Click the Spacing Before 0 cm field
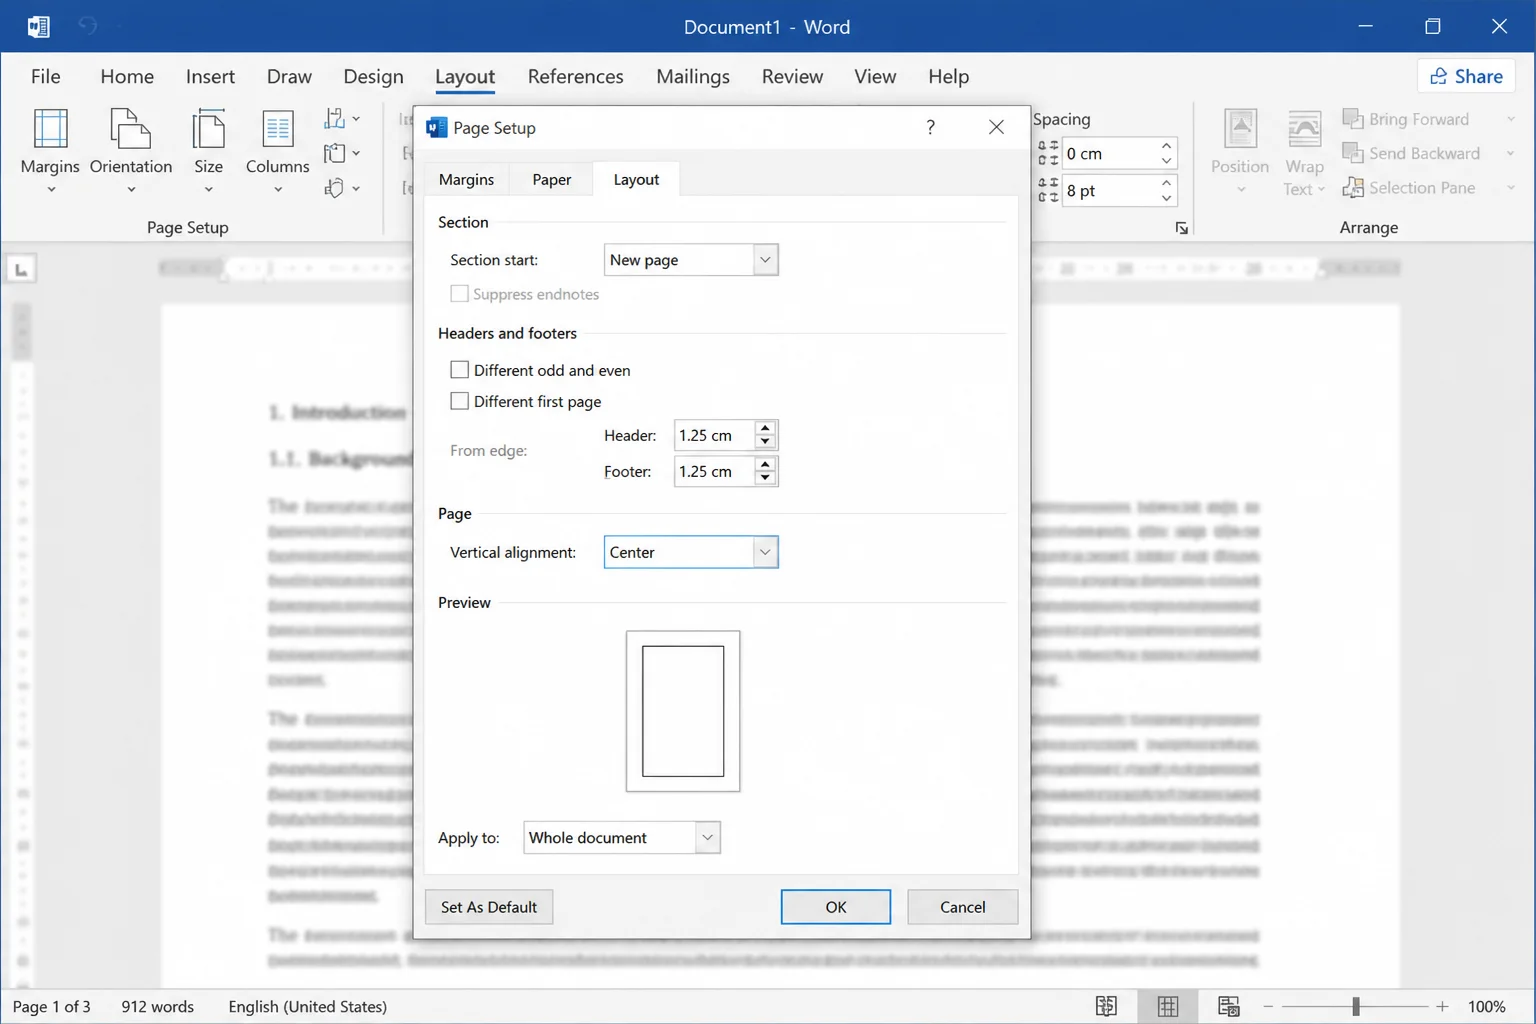 1109,153
